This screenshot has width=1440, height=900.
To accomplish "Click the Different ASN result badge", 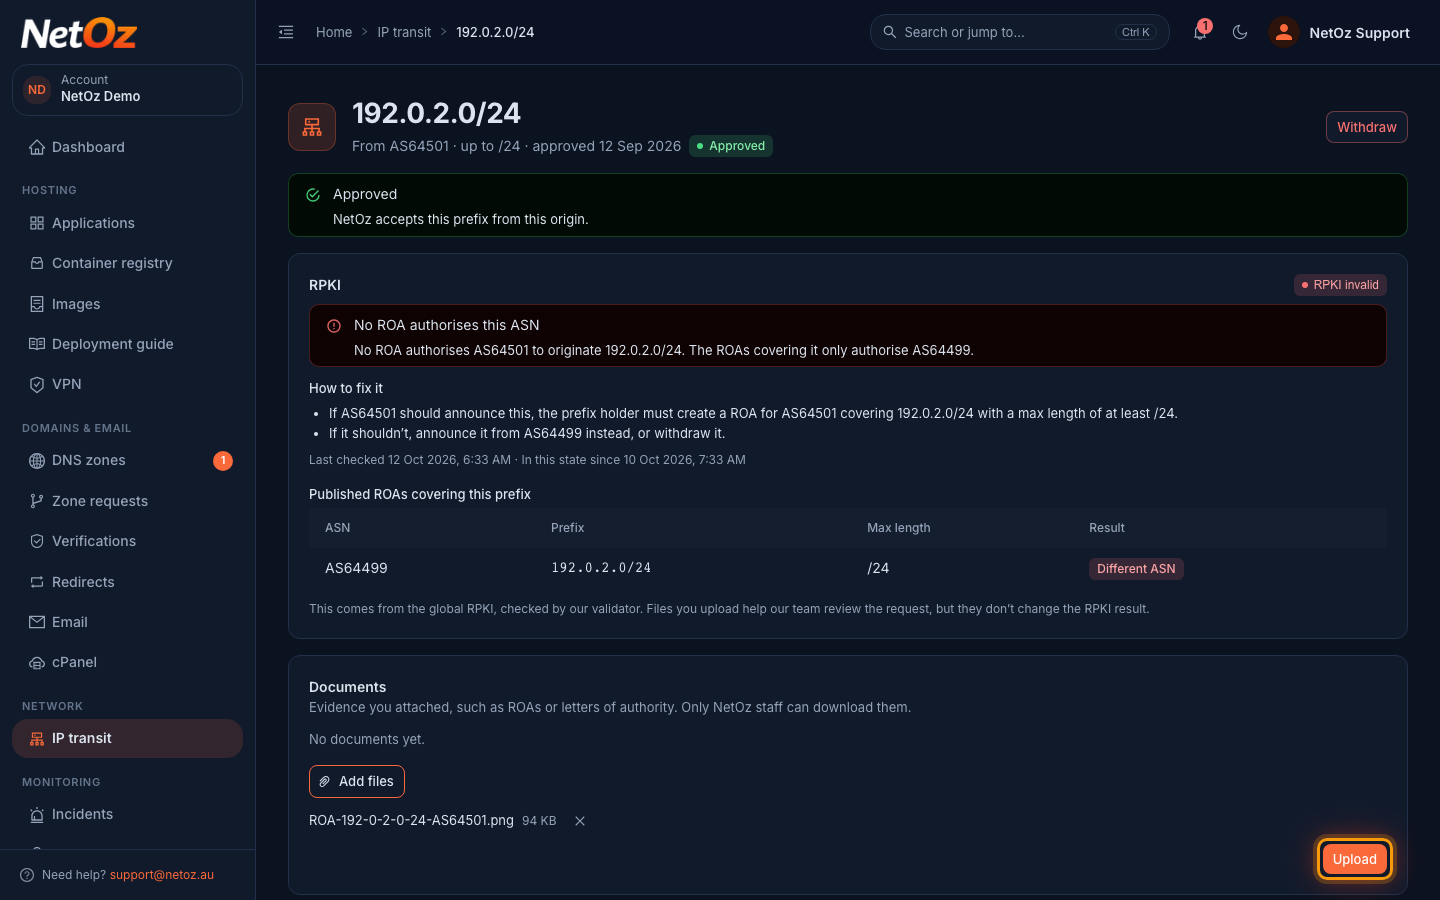I will pos(1136,569).
